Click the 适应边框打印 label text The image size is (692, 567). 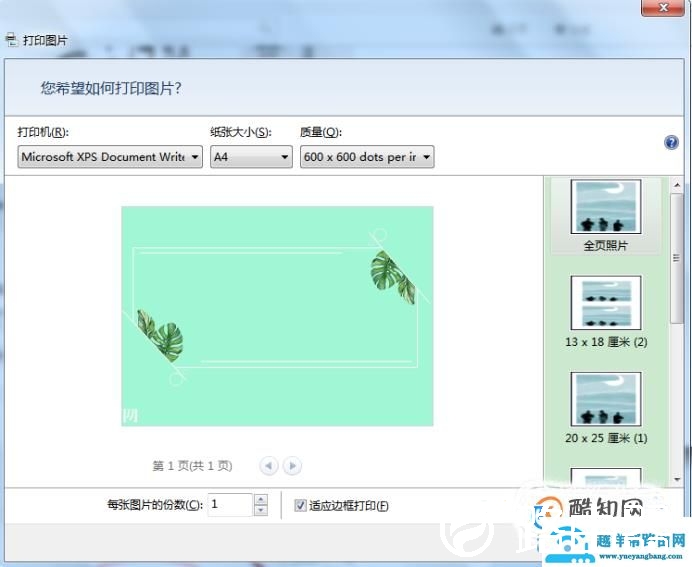[348, 506]
